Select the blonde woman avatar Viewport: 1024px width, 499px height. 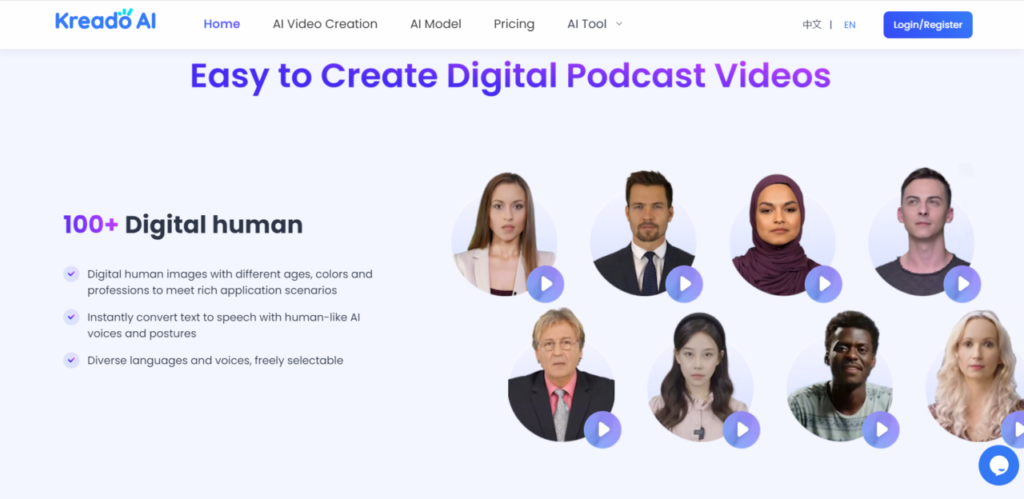coord(974,376)
